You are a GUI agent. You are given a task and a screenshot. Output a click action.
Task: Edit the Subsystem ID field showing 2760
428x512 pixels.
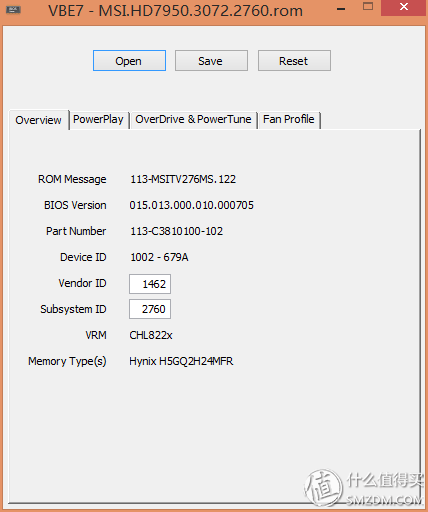pyautogui.click(x=150, y=309)
